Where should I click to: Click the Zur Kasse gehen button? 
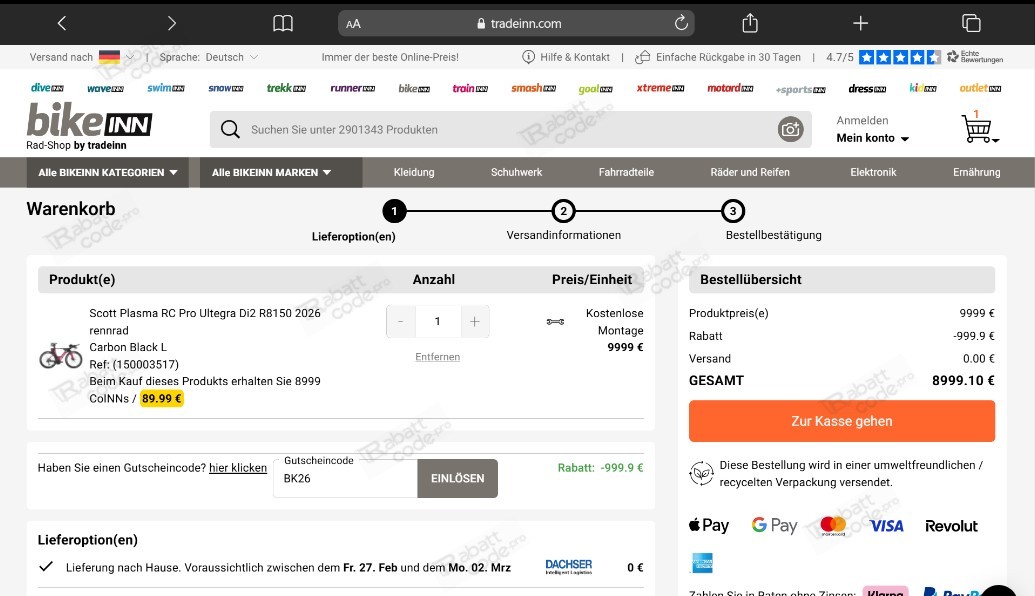840,421
